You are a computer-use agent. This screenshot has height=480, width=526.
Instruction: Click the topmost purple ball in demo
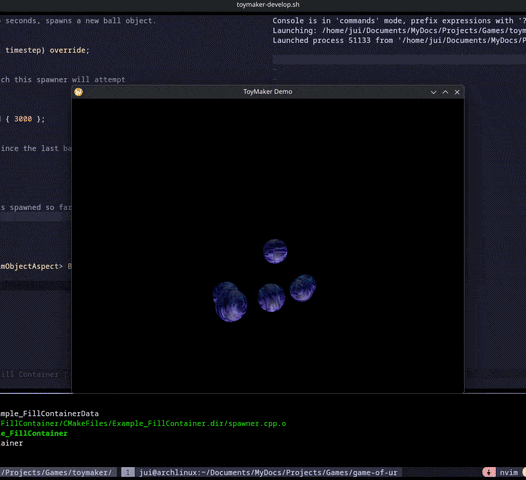275,251
